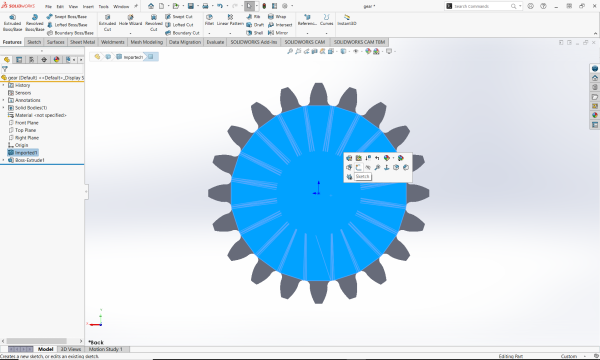Choose Boundary Boss/Base
Screen dimensions: 600x360
(70, 33)
